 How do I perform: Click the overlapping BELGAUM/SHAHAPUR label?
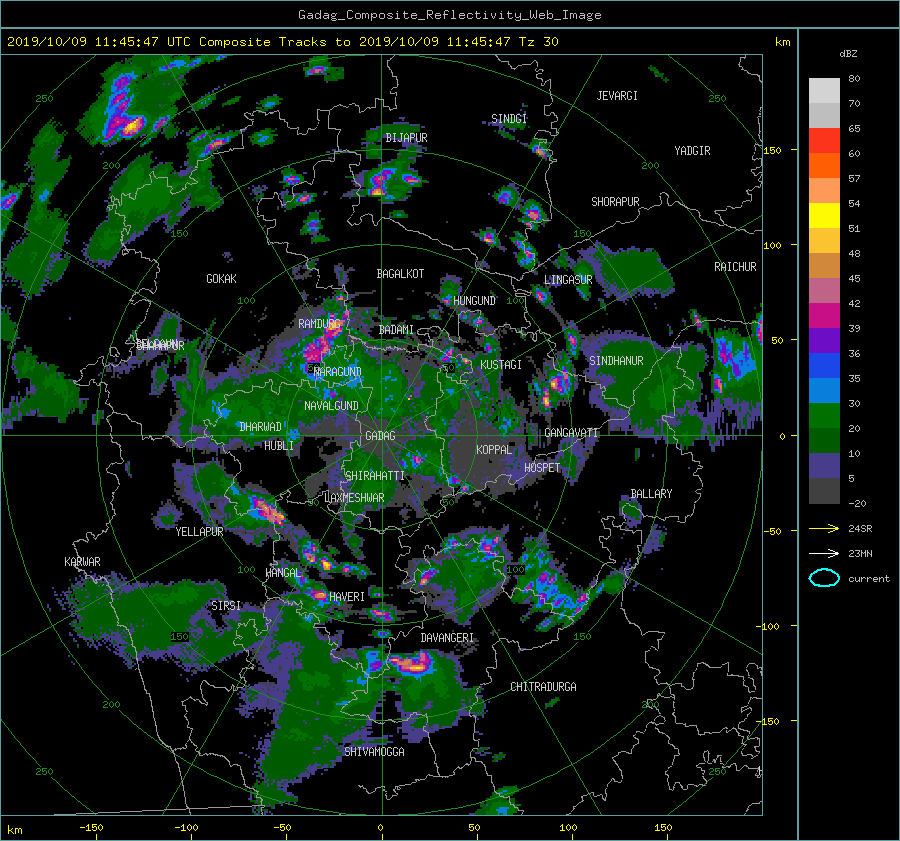(x=160, y=345)
